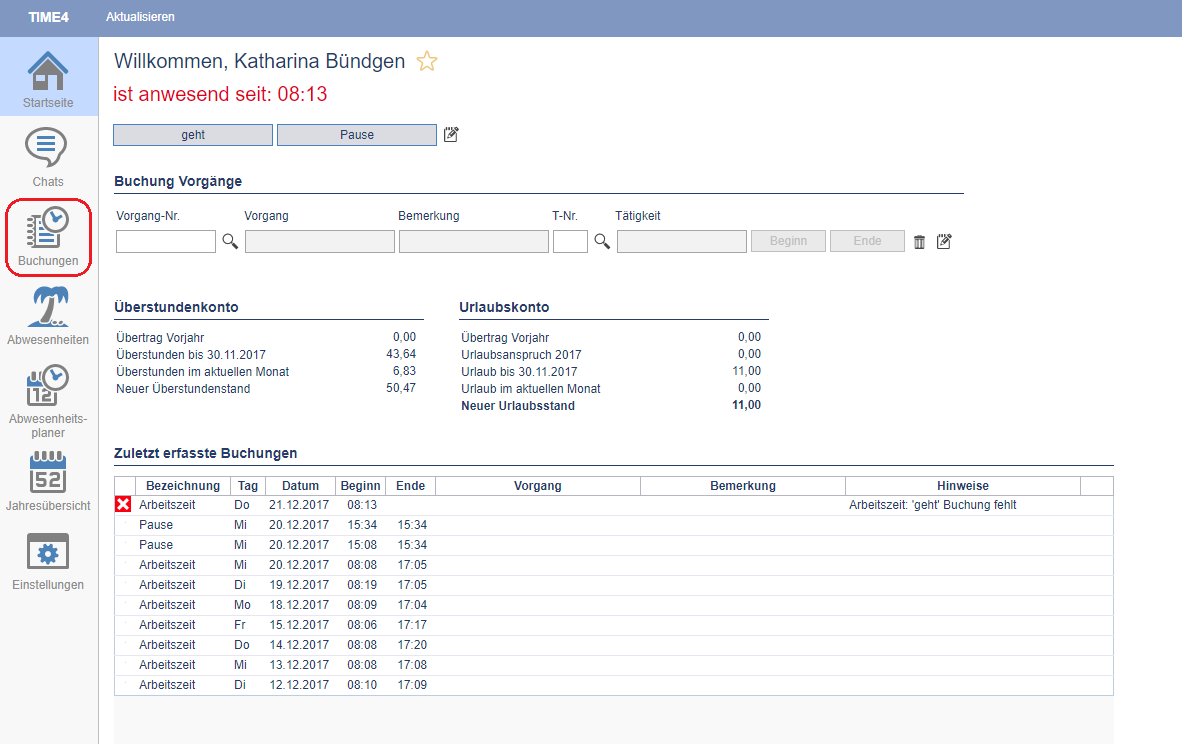Sort by the Datum column header
The height and width of the screenshot is (744, 1182).
coord(300,486)
